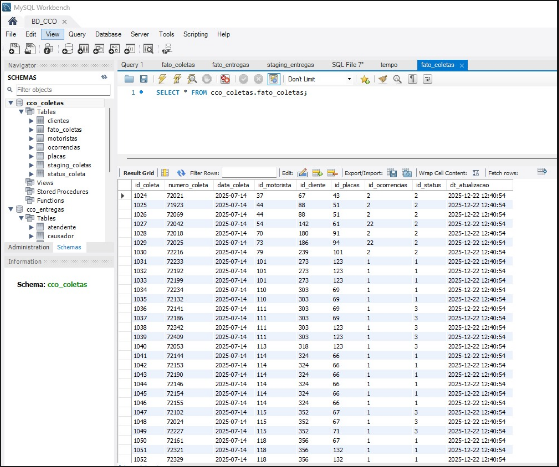Expand the fato_coletas table node
This screenshot has height=467, width=559.
[31, 130]
